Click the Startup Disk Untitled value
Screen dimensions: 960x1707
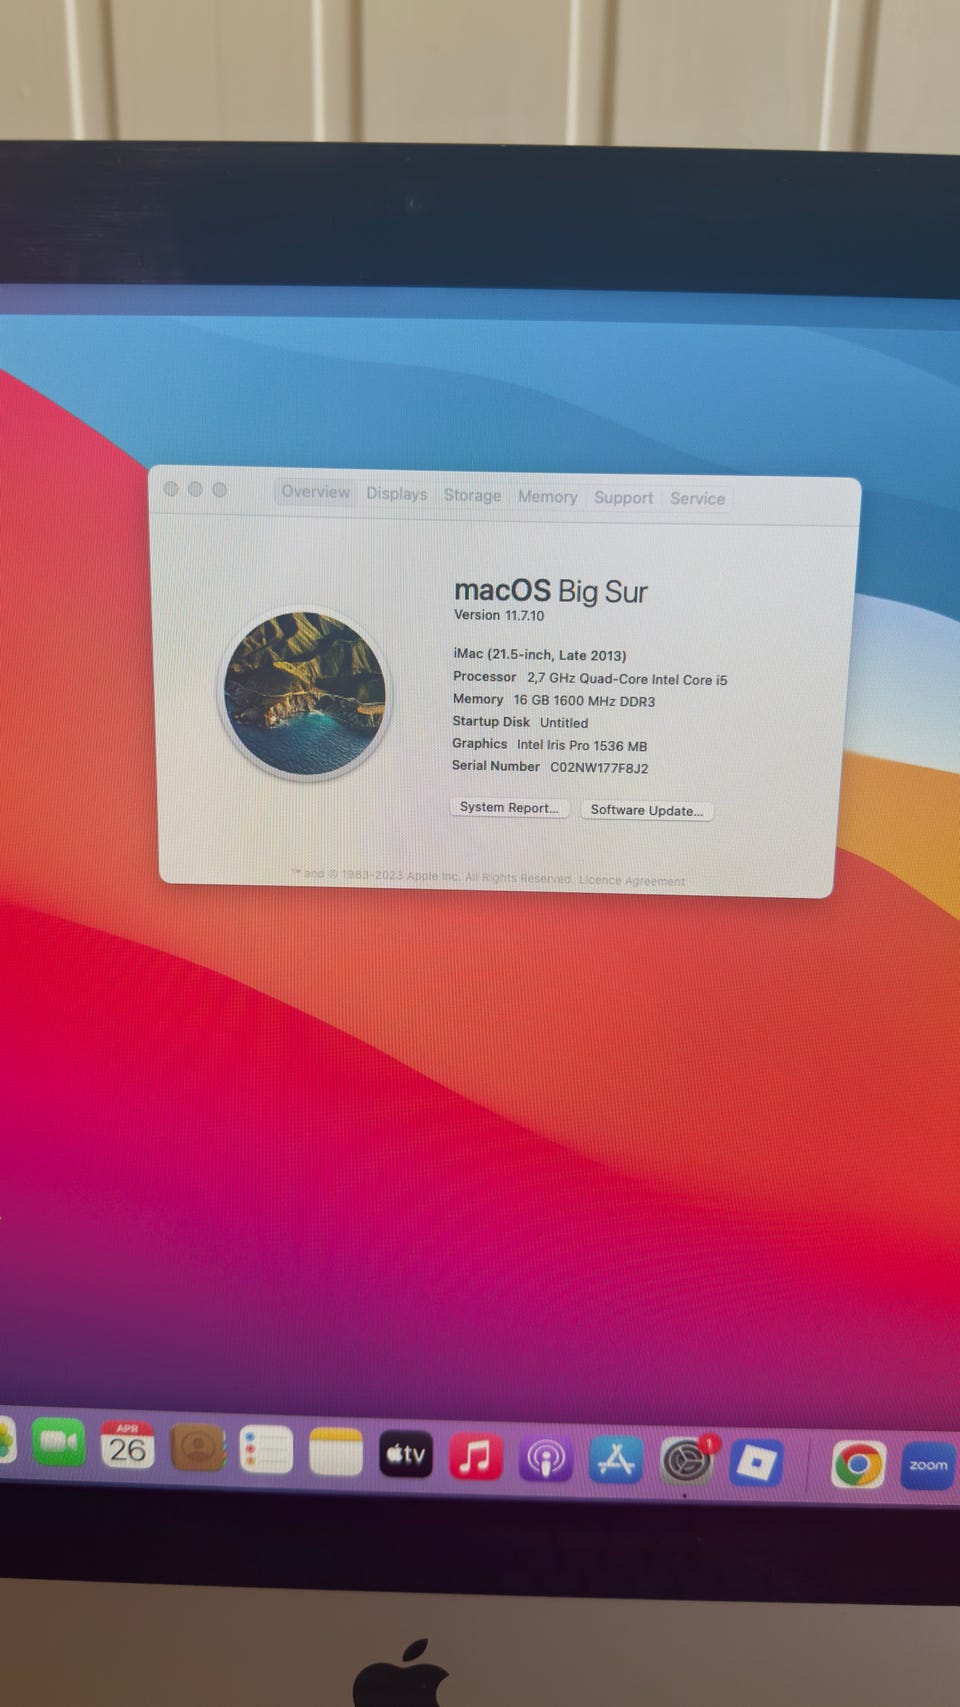(x=564, y=723)
